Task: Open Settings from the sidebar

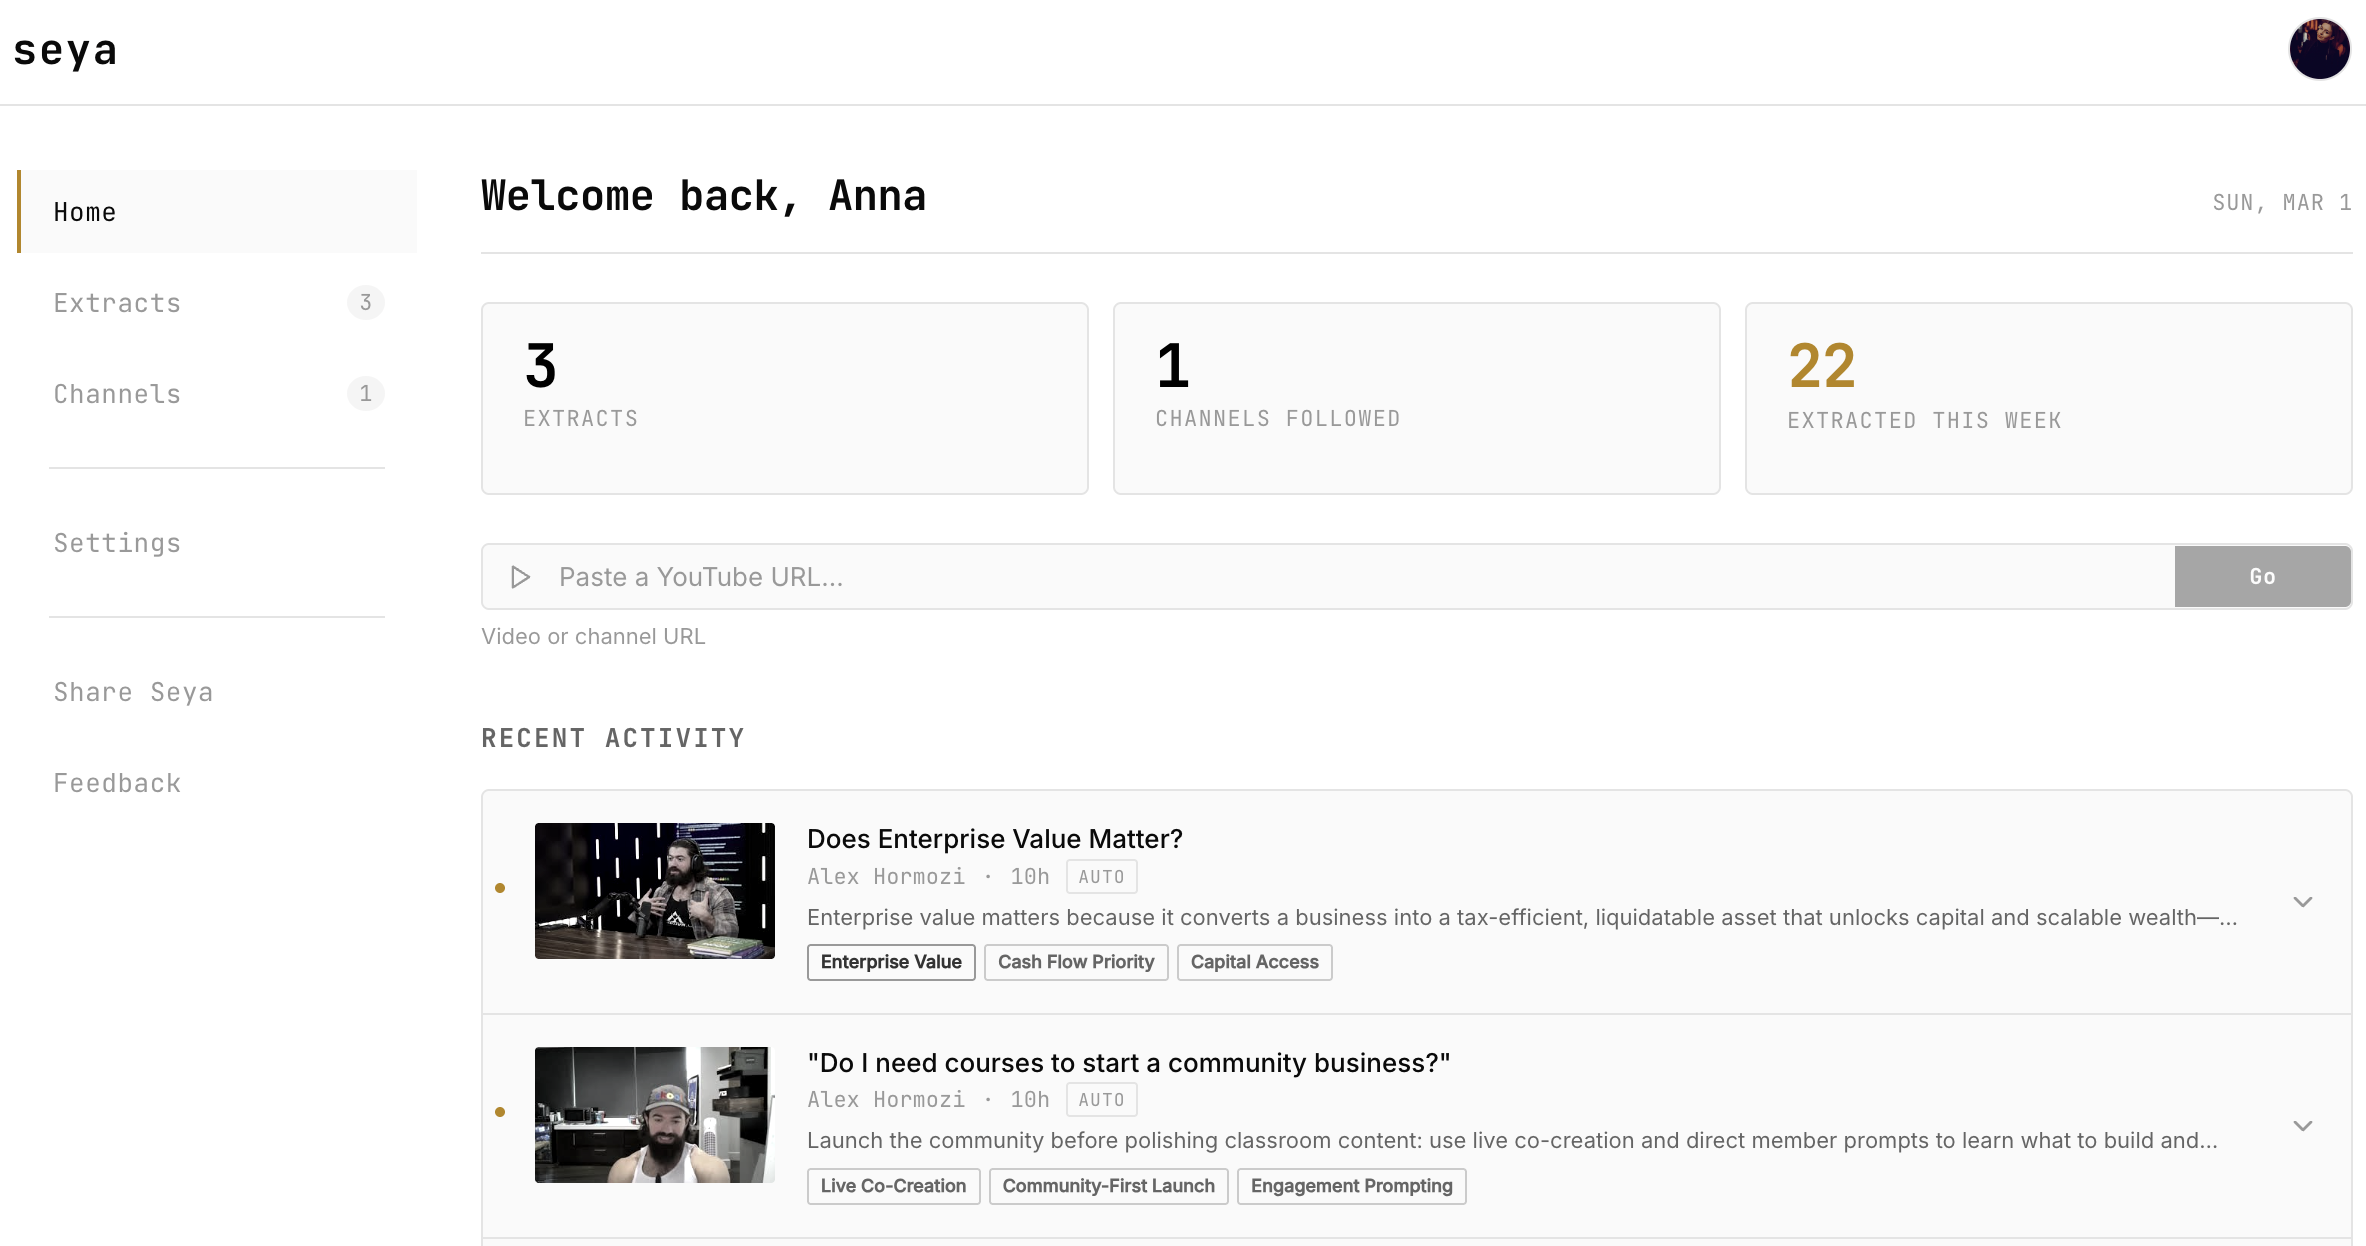Action: [117, 543]
